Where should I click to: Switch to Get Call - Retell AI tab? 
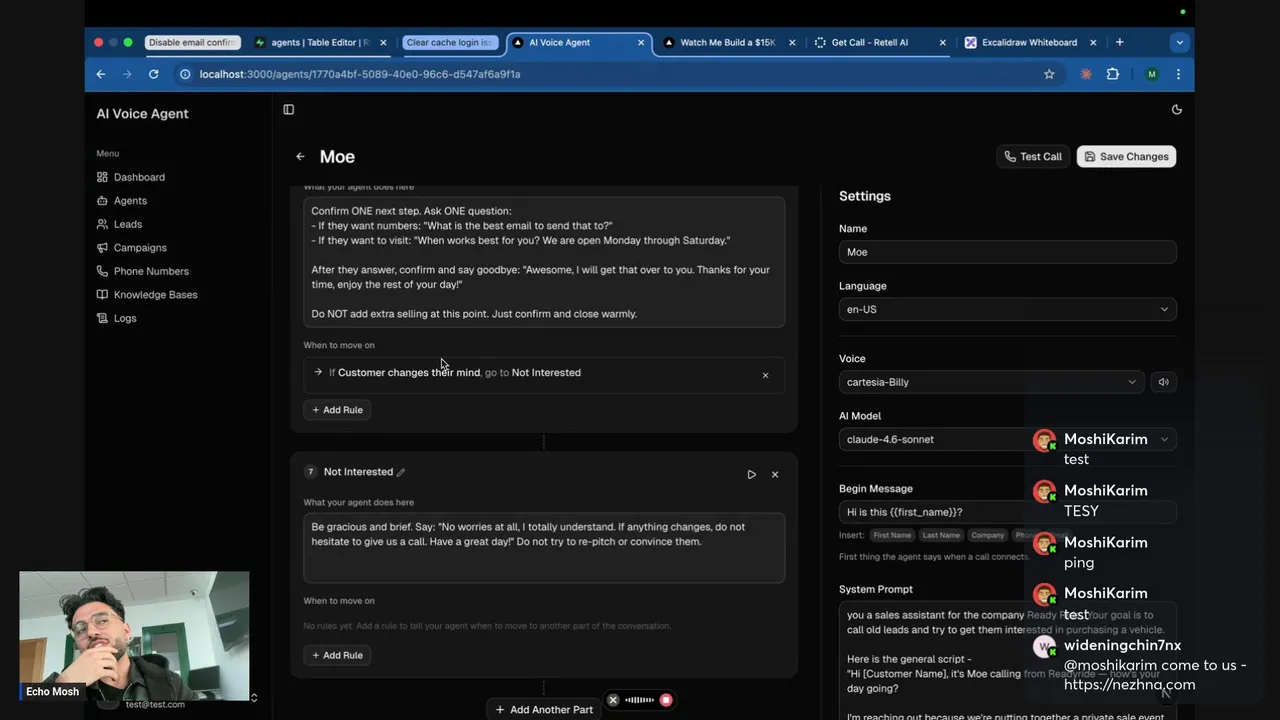[870, 43]
